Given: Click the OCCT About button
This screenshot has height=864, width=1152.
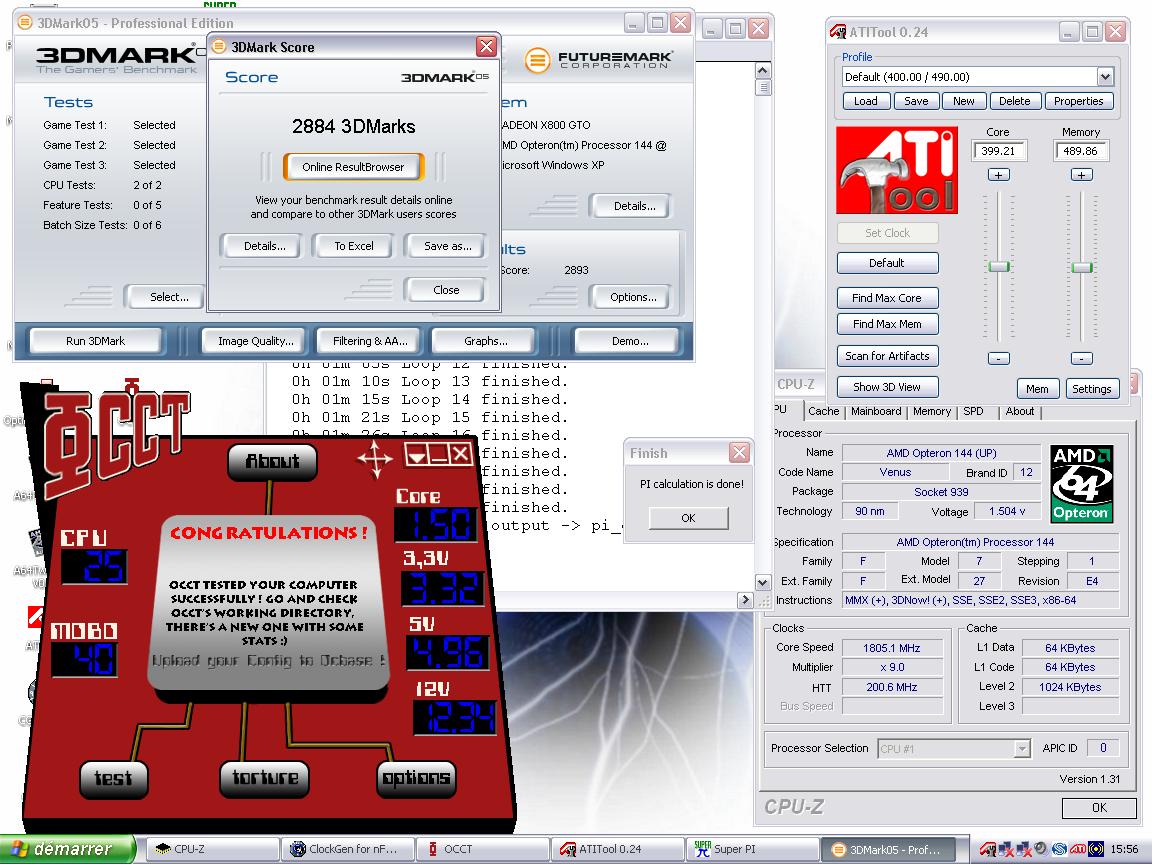Looking at the screenshot, I should pyautogui.click(x=273, y=461).
